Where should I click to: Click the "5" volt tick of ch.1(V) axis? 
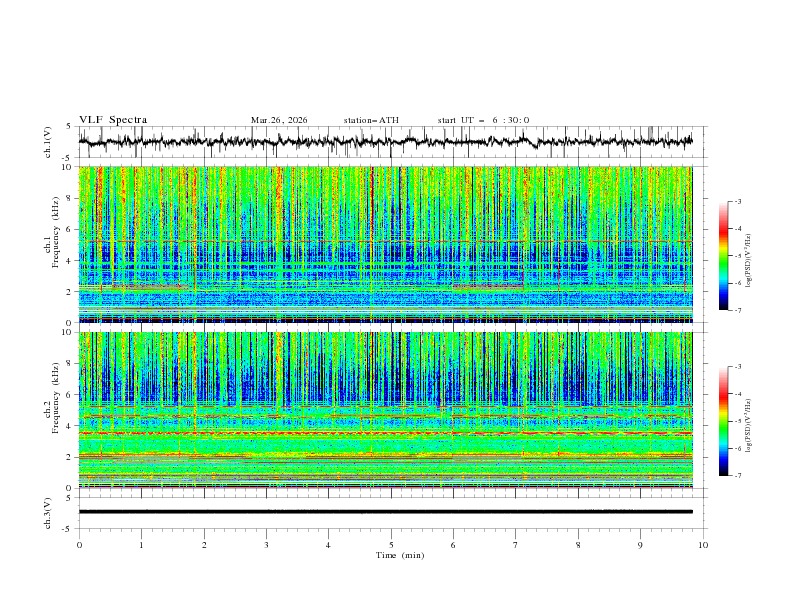(69, 127)
